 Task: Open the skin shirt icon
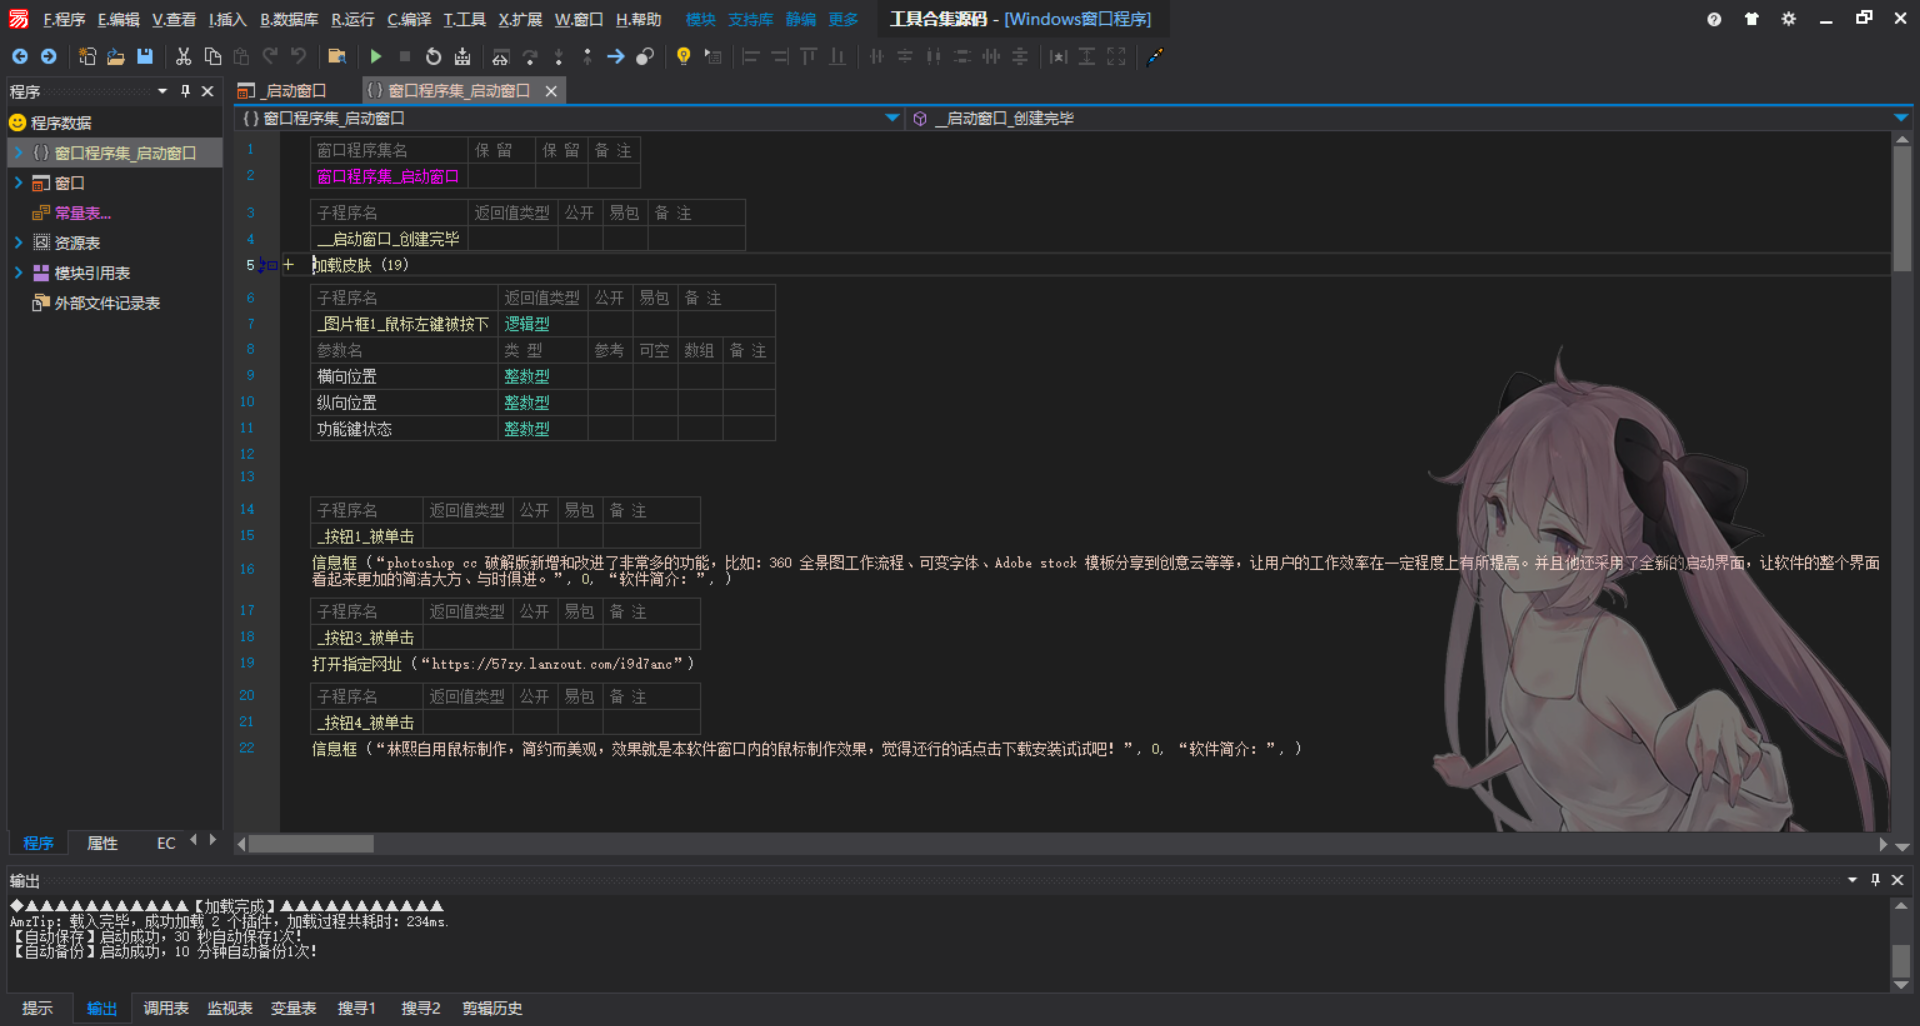1751,19
